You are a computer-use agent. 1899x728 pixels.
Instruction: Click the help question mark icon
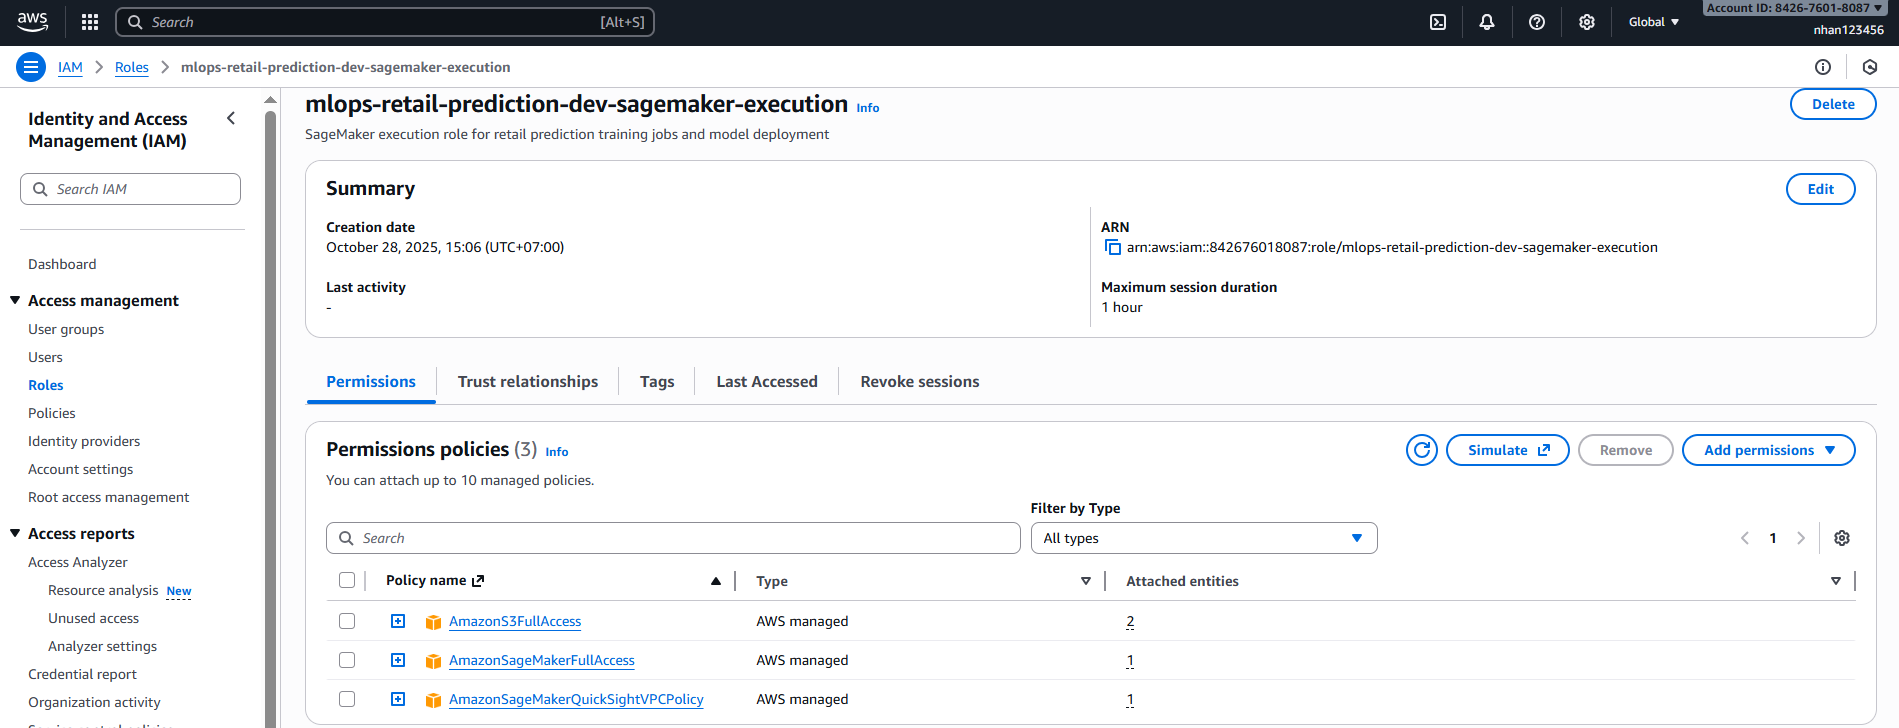click(1537, 22)
